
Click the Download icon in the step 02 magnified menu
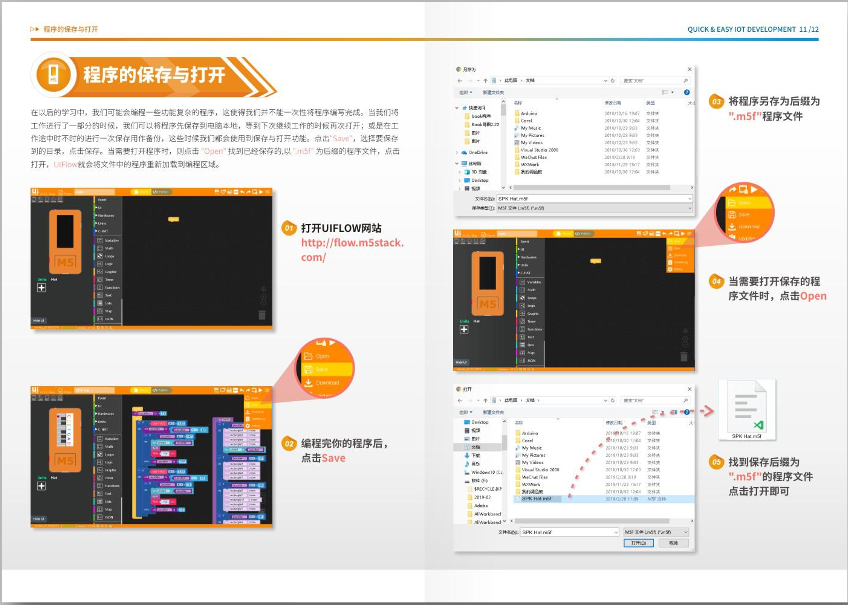pos(308,382)
